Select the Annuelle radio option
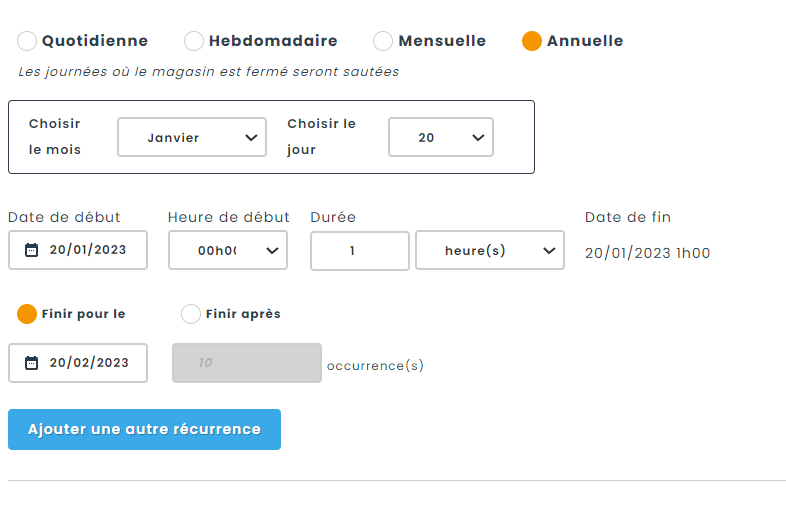Viewport: 786px width, 508px height. click(x=532, y=41)
